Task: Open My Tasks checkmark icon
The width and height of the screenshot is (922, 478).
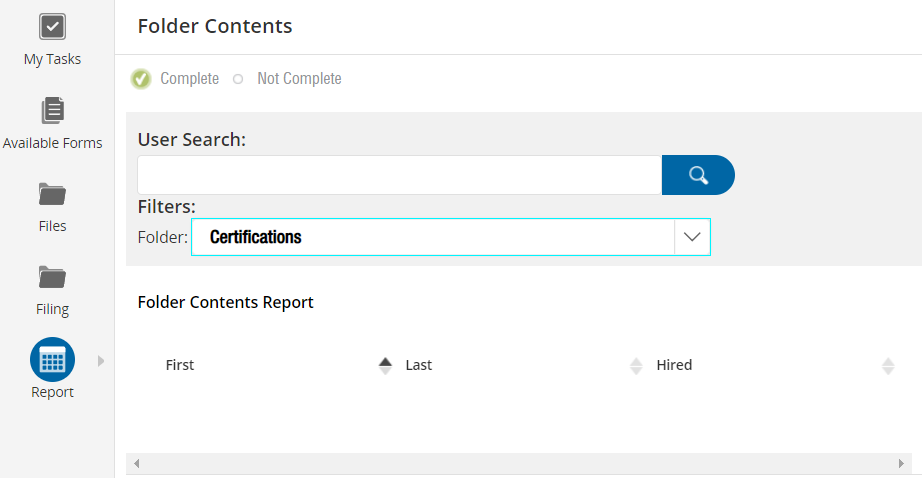Action: [52, 27]
